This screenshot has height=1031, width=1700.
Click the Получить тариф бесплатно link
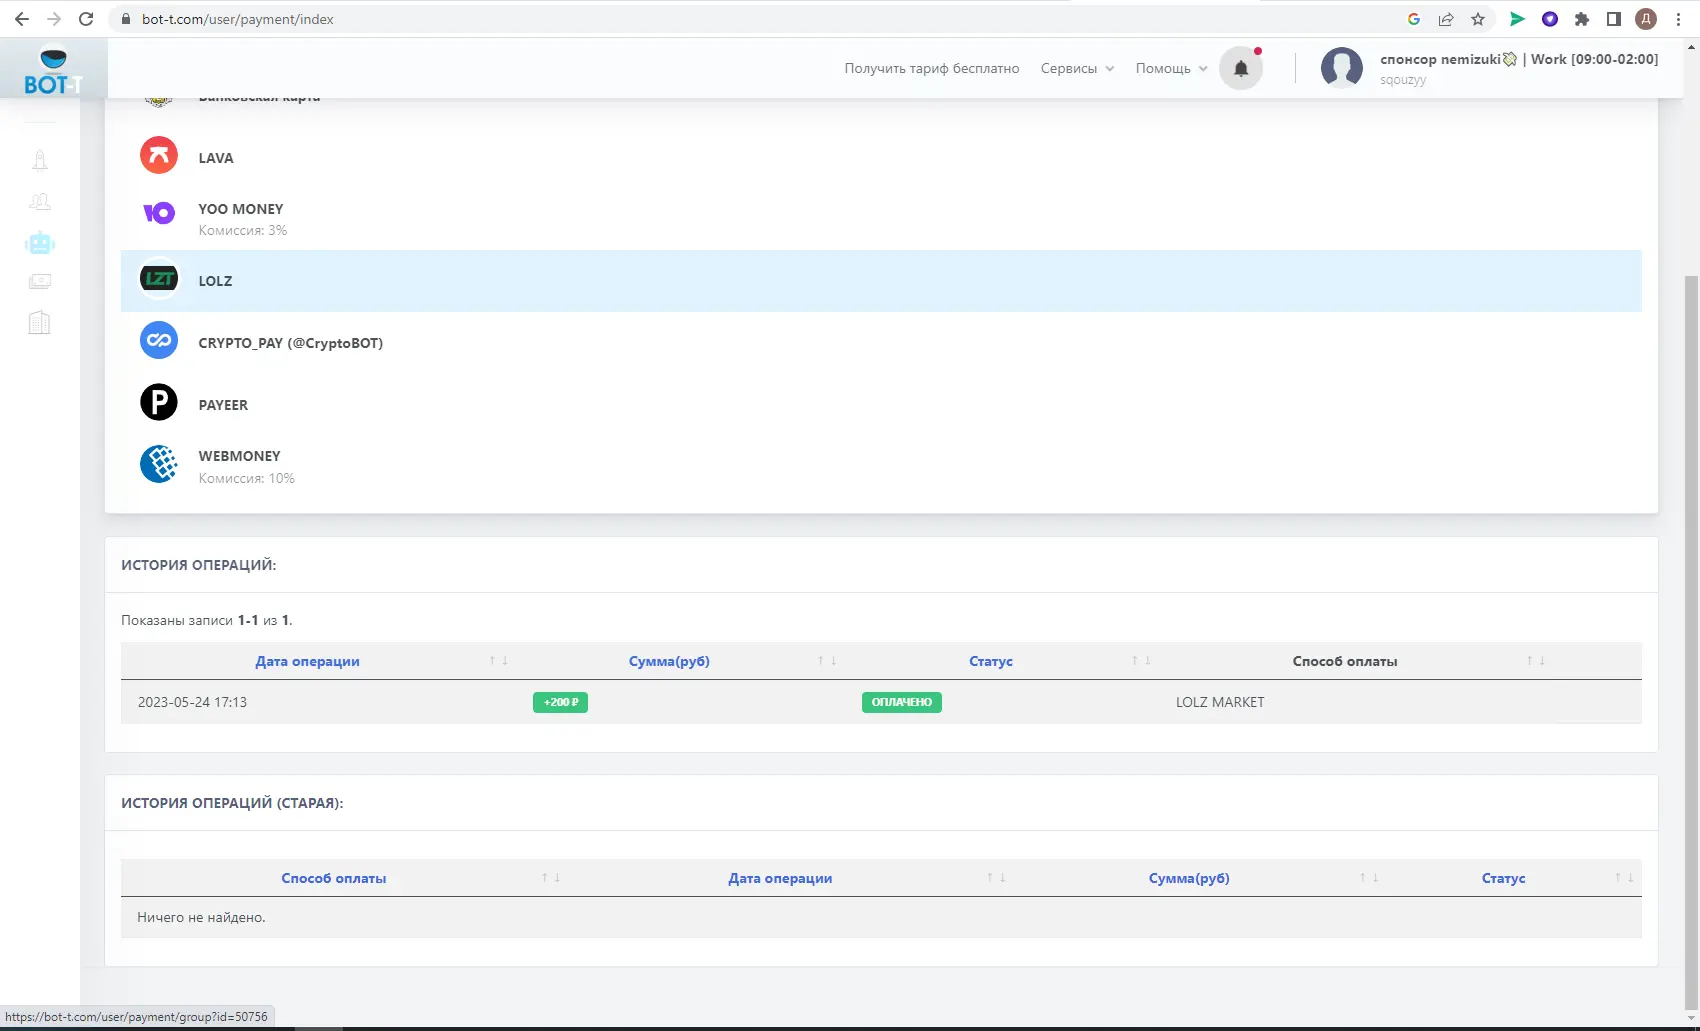[x=932, y=68]
